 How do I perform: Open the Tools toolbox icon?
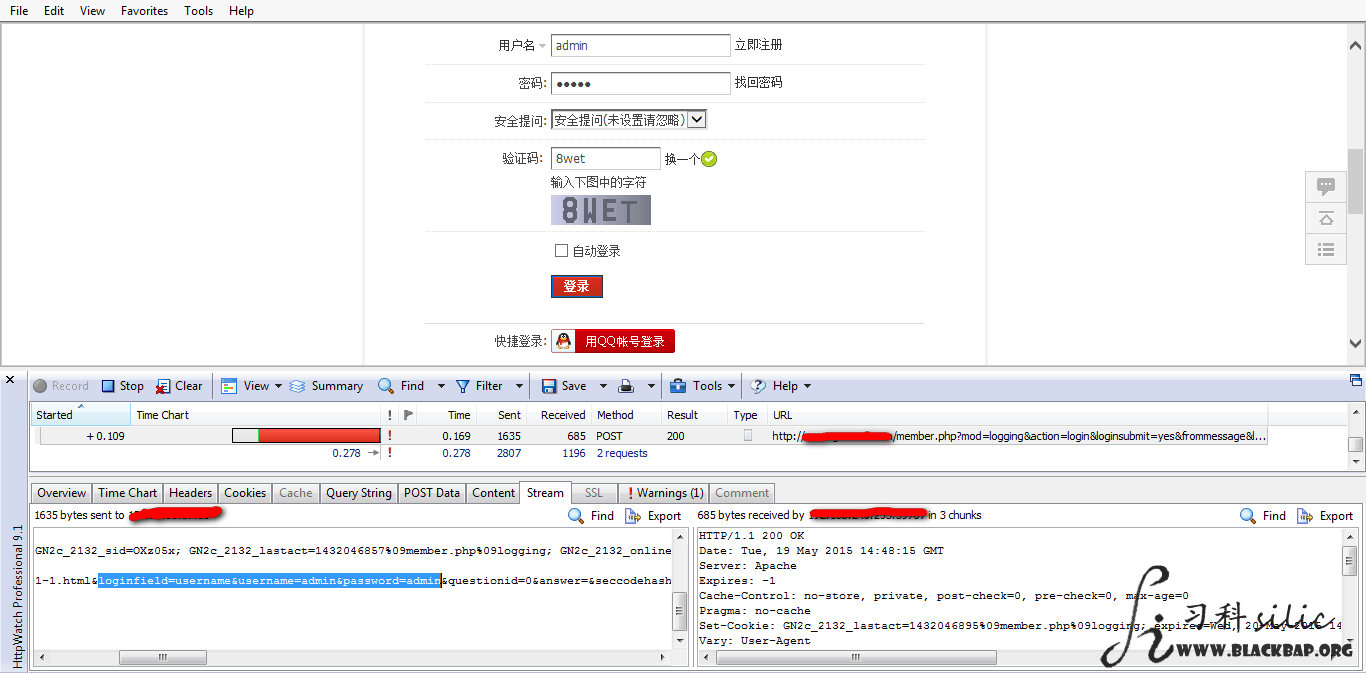click(x=678, y=386)
